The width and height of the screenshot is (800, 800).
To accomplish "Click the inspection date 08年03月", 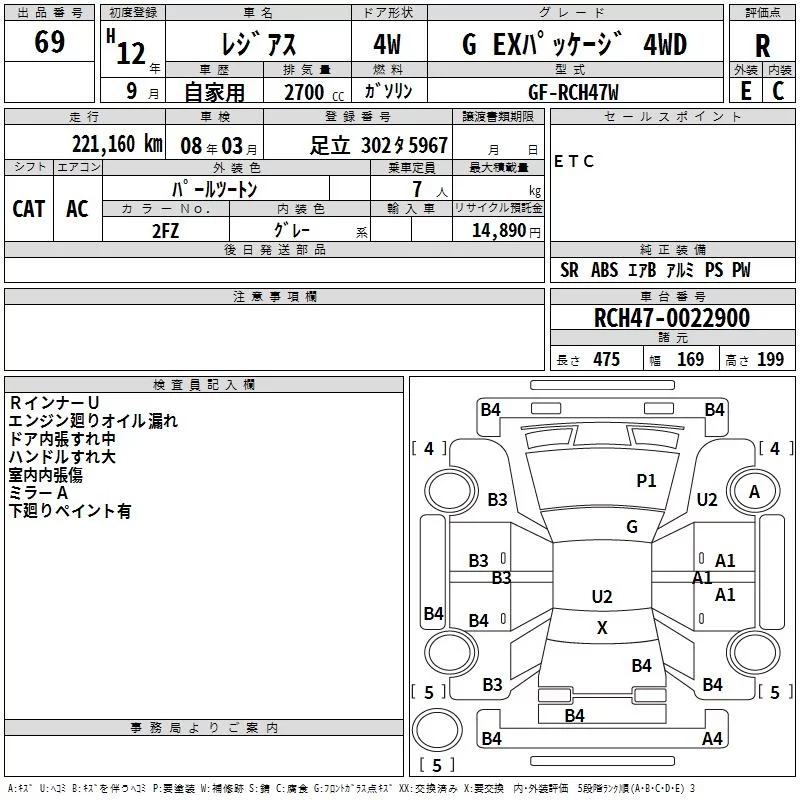I will [218, 146].
